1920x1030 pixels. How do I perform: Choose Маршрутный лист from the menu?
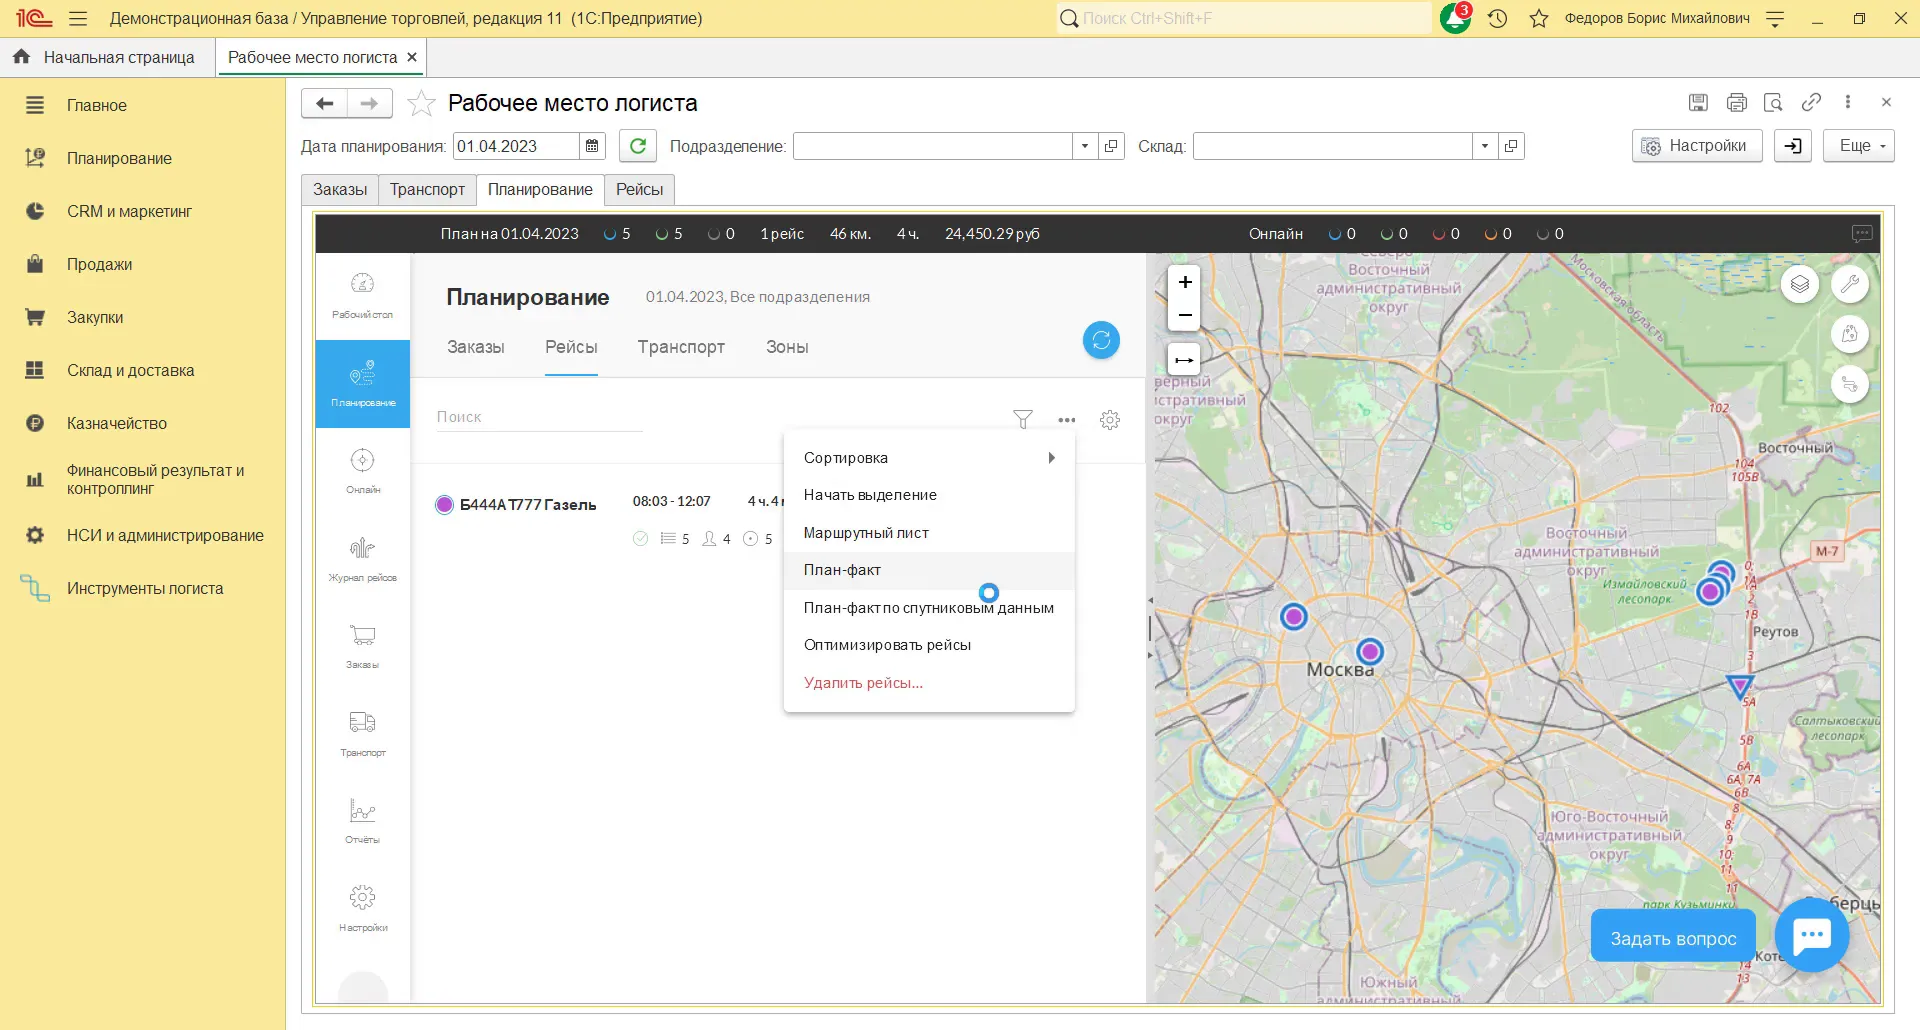929,533
